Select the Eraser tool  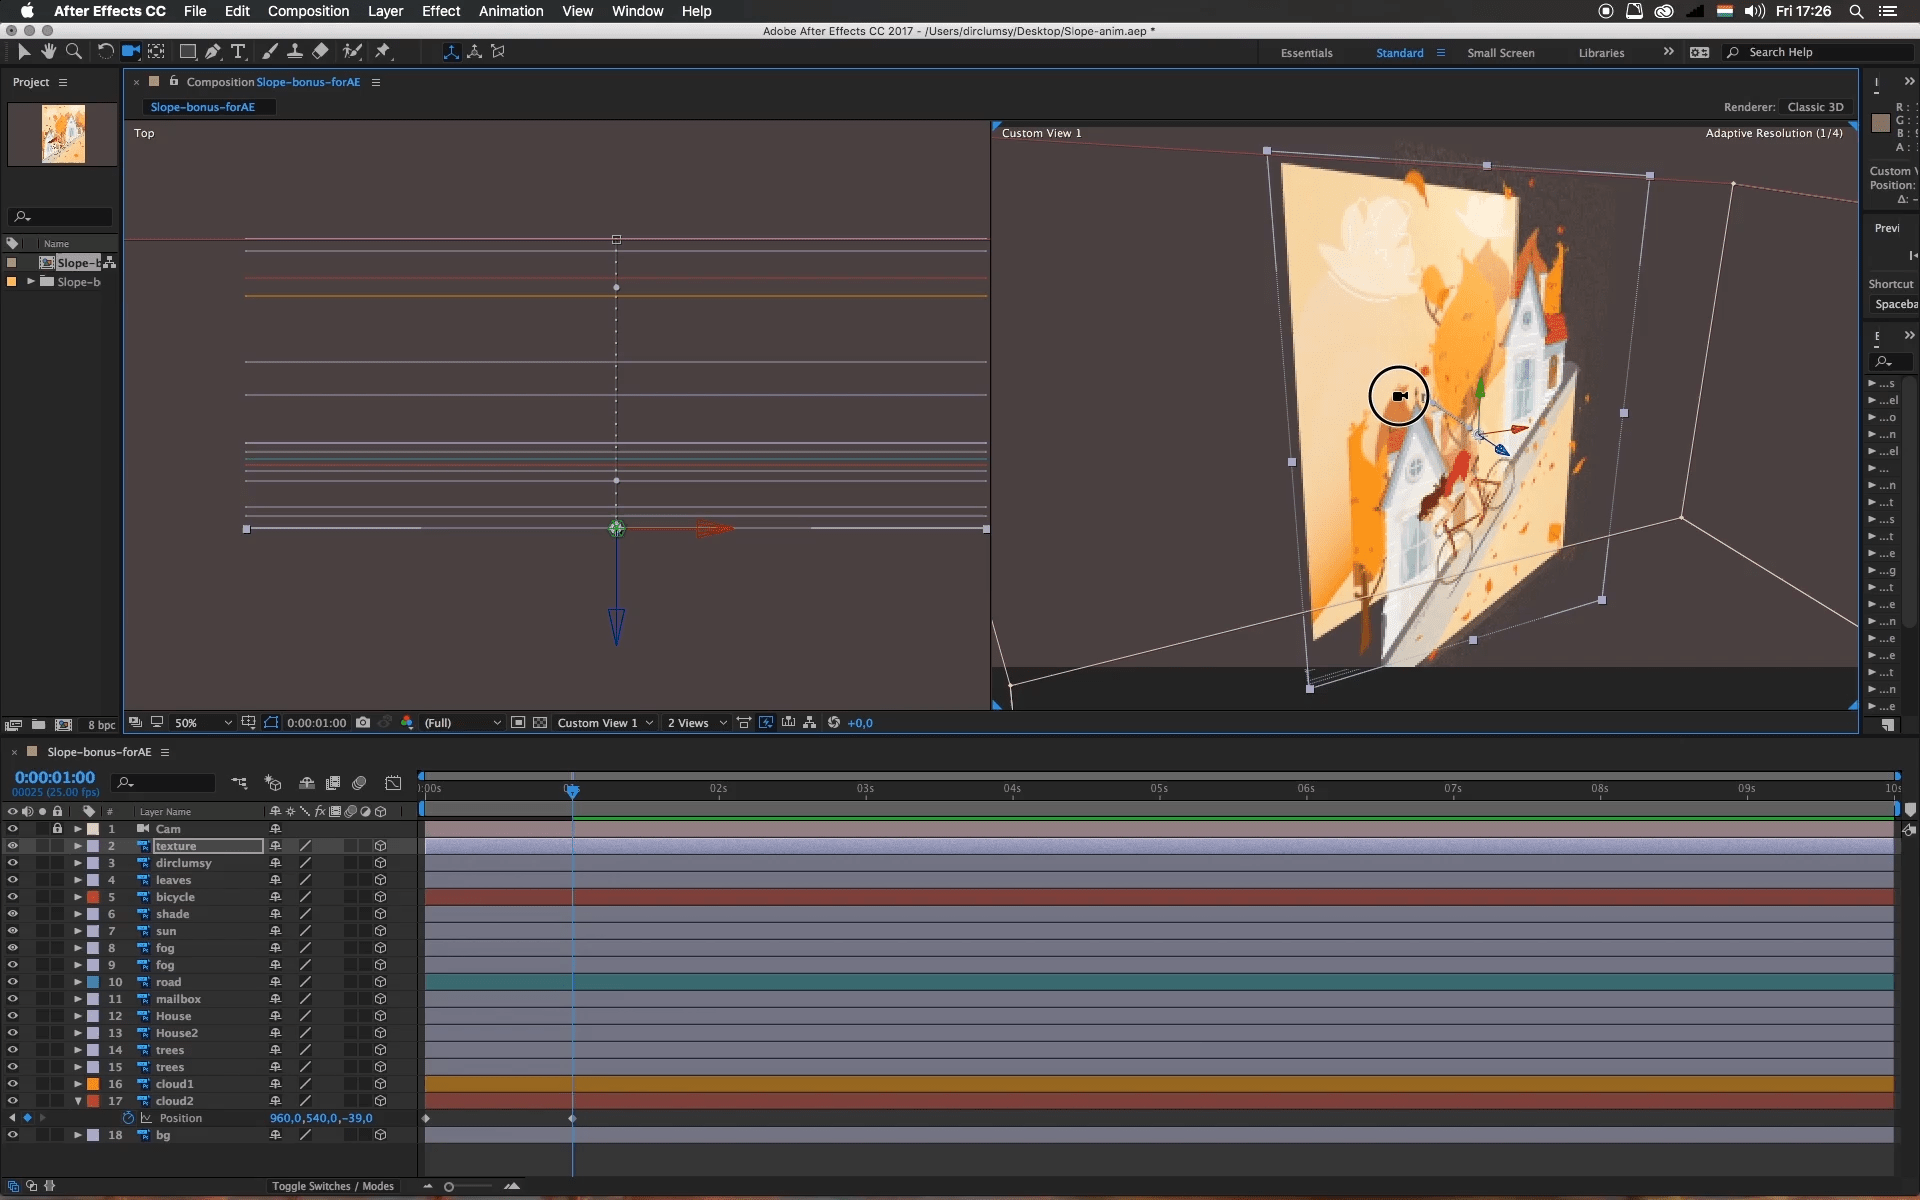(x=320, y=51)
